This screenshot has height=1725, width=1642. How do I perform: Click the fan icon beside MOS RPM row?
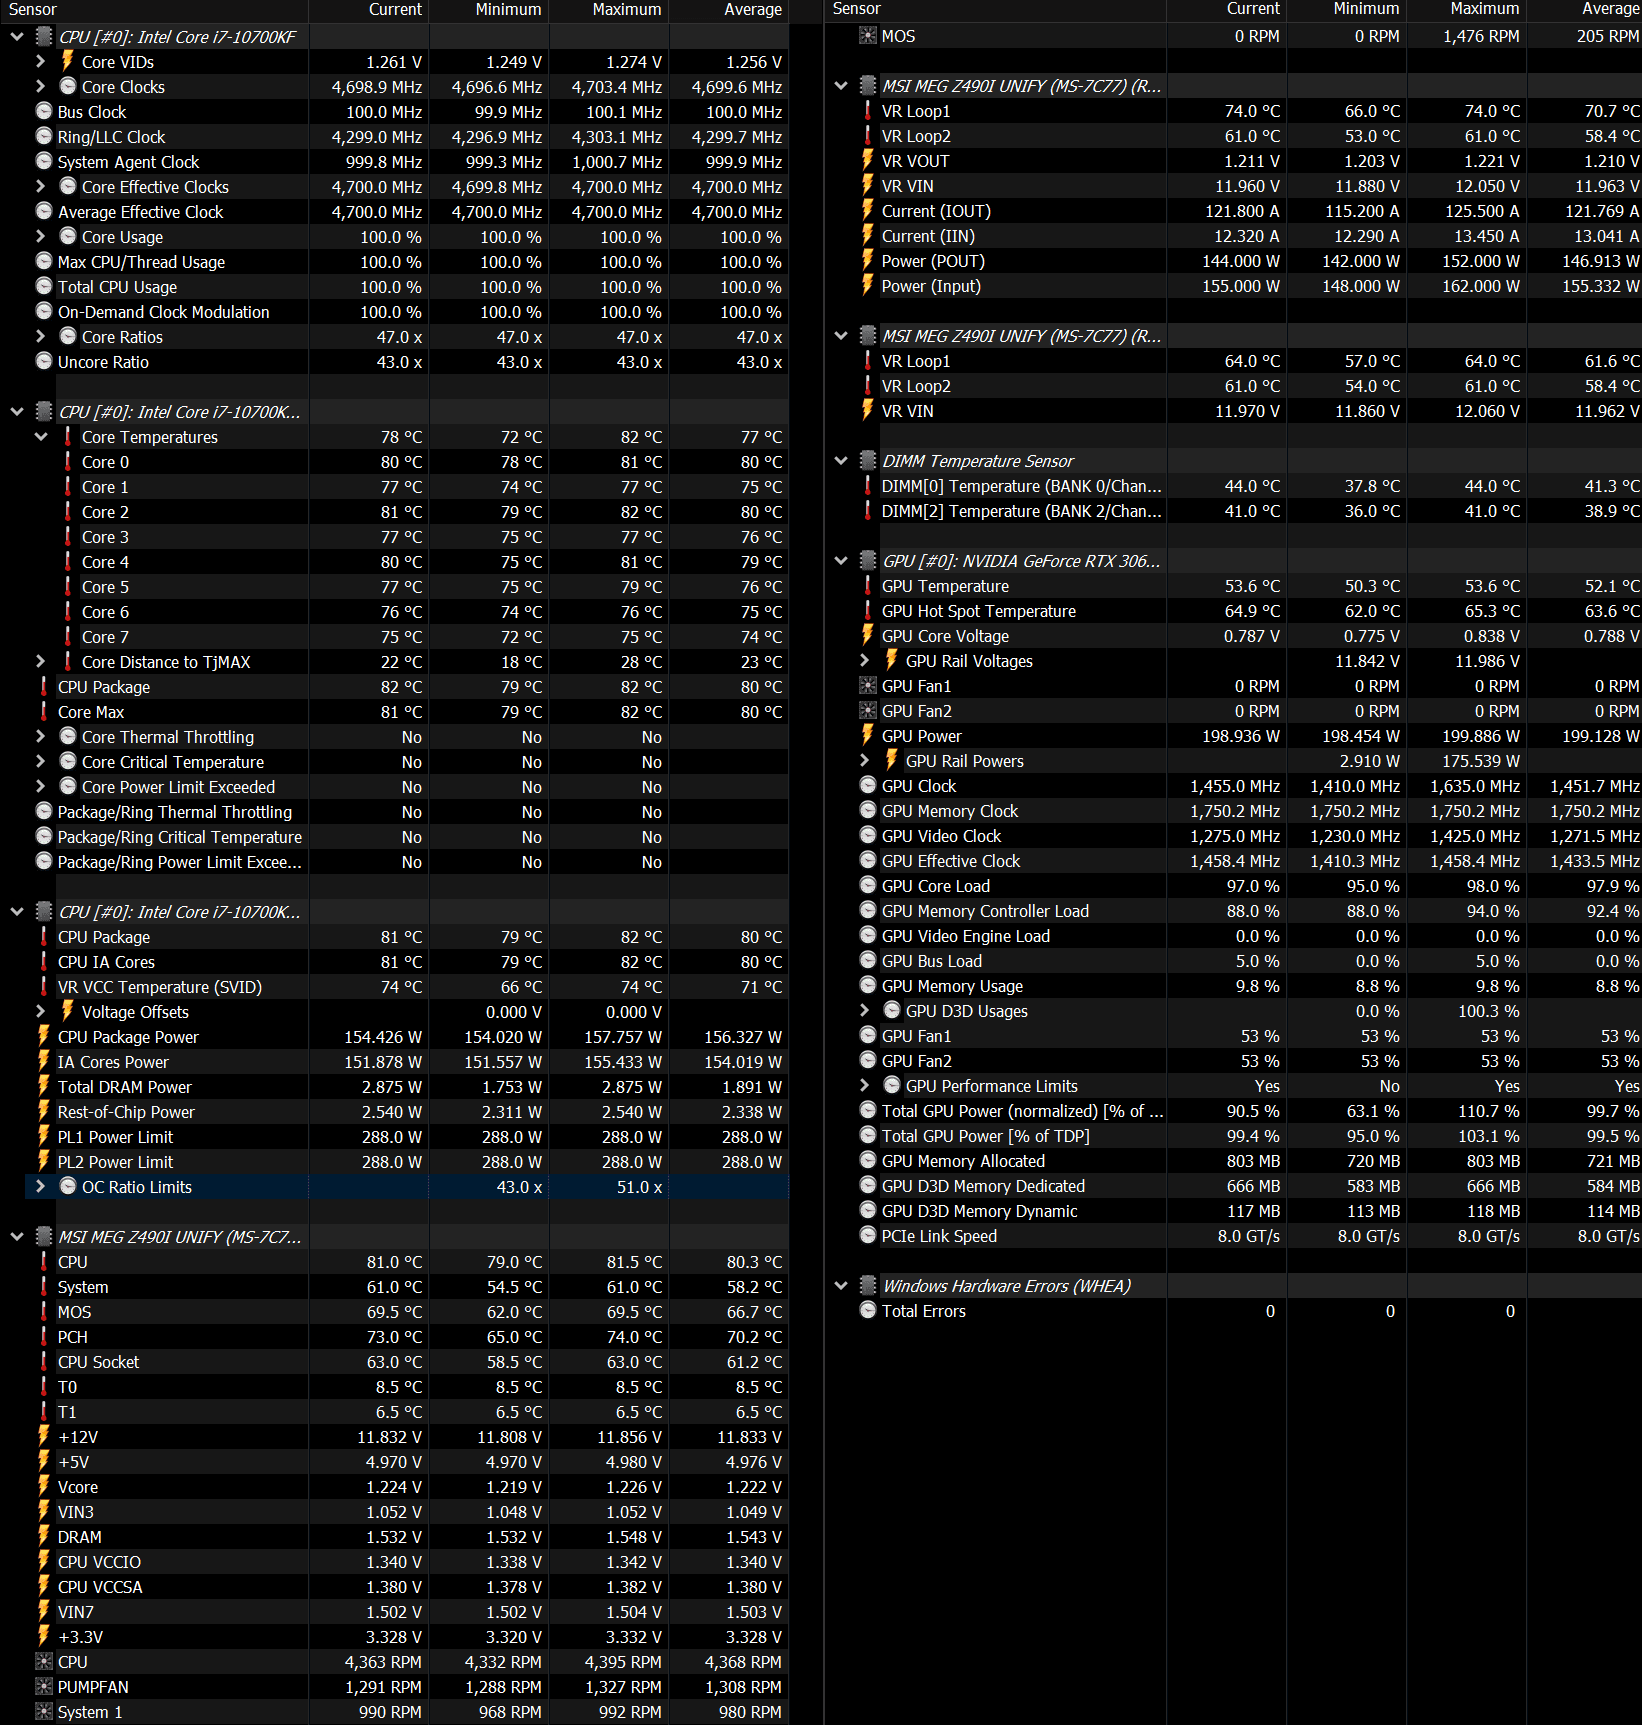pyautogui.click(x=868, y=35)
